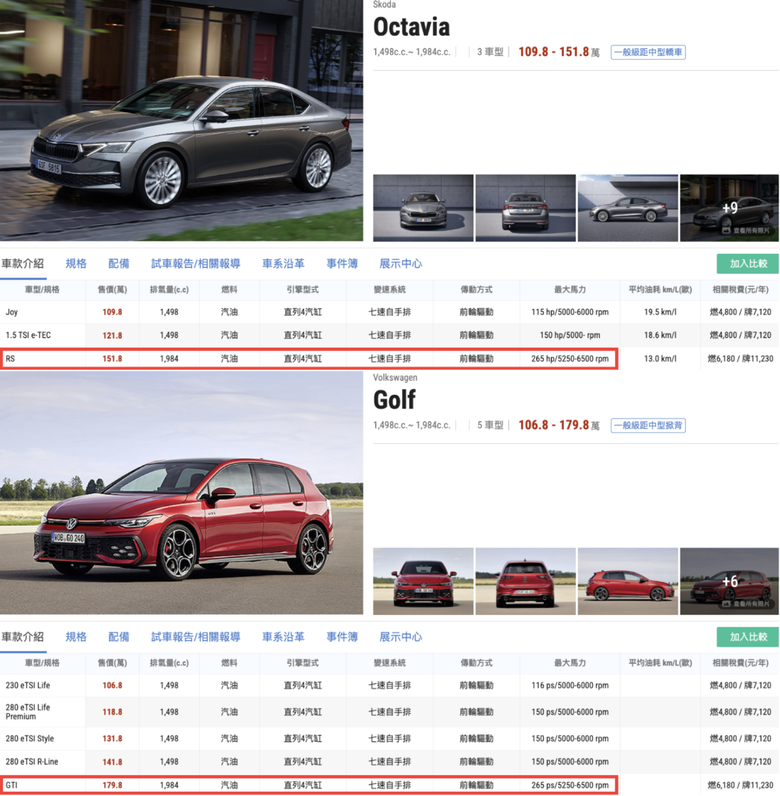Select the Octavia Joy model row name
This screenshot has width=780, height=796.
pos(12,312)
